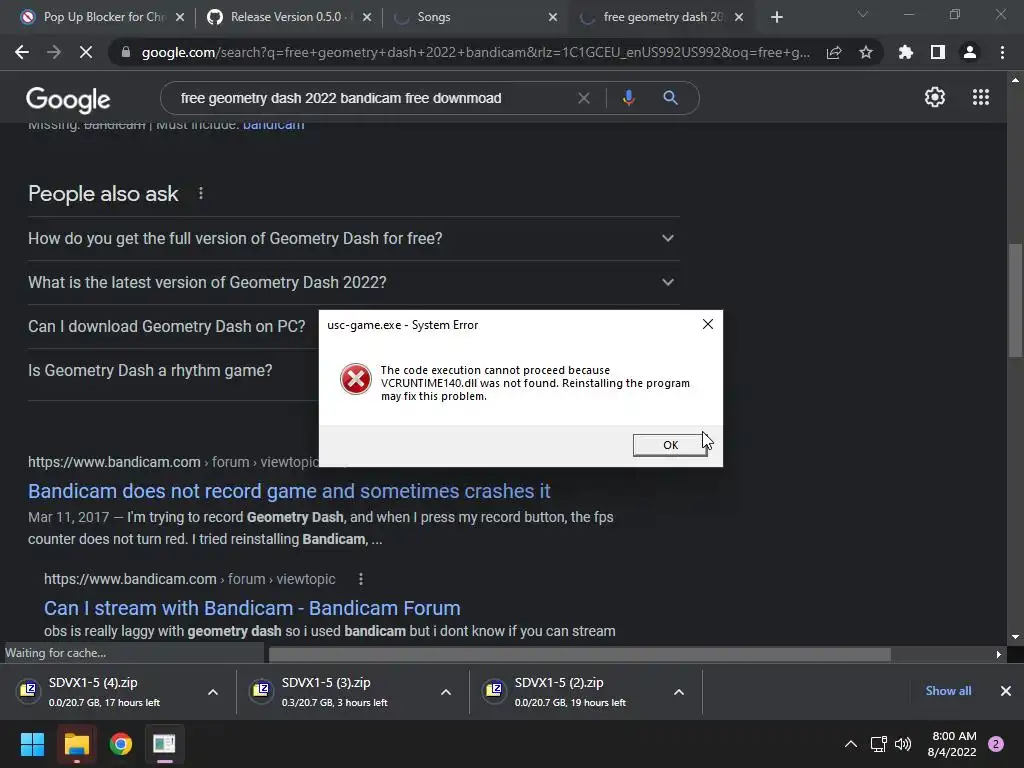Open the volume tray icon
Image resolution: width=1024 pixels, height=768 pixels.
click(903, 744)
